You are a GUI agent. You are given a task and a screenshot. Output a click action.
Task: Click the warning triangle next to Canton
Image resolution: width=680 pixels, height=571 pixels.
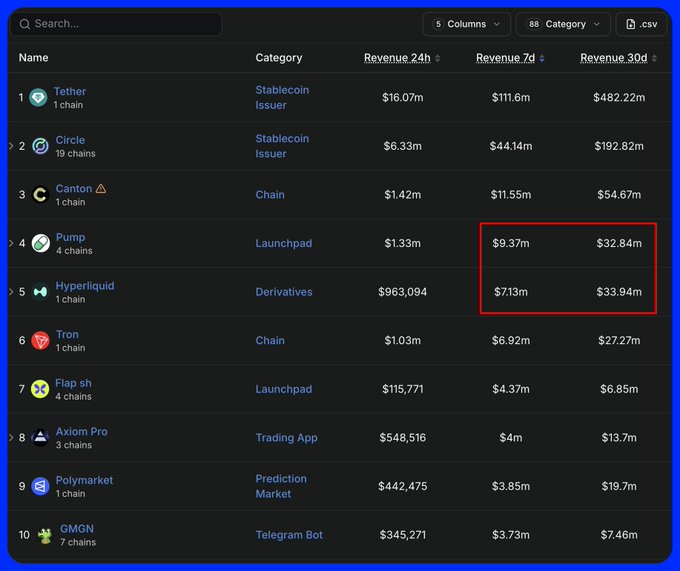[x=101, y=189]
